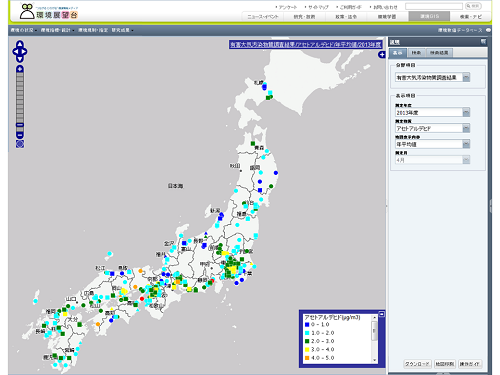Open the 環境指標・統計 dropdown menu
The width and height of the screenshot is (500, 375).
(x=57, y=30)
